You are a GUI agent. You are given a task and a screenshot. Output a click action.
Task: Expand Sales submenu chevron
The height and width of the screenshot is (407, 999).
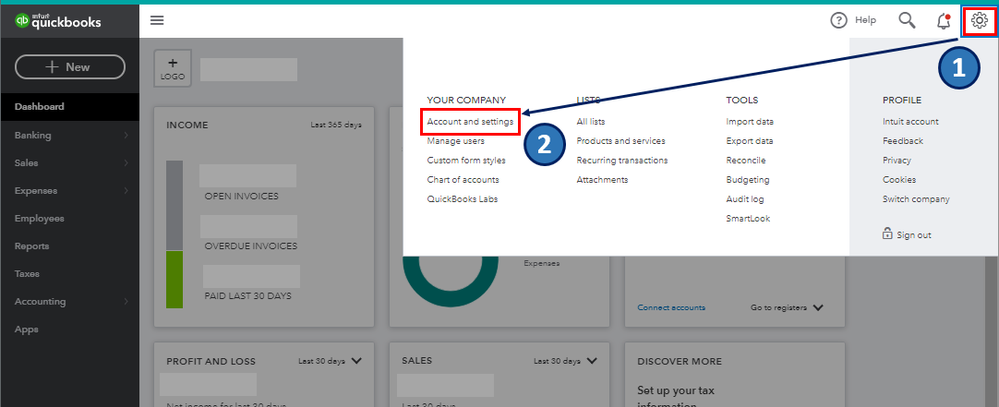coord(126,163)
